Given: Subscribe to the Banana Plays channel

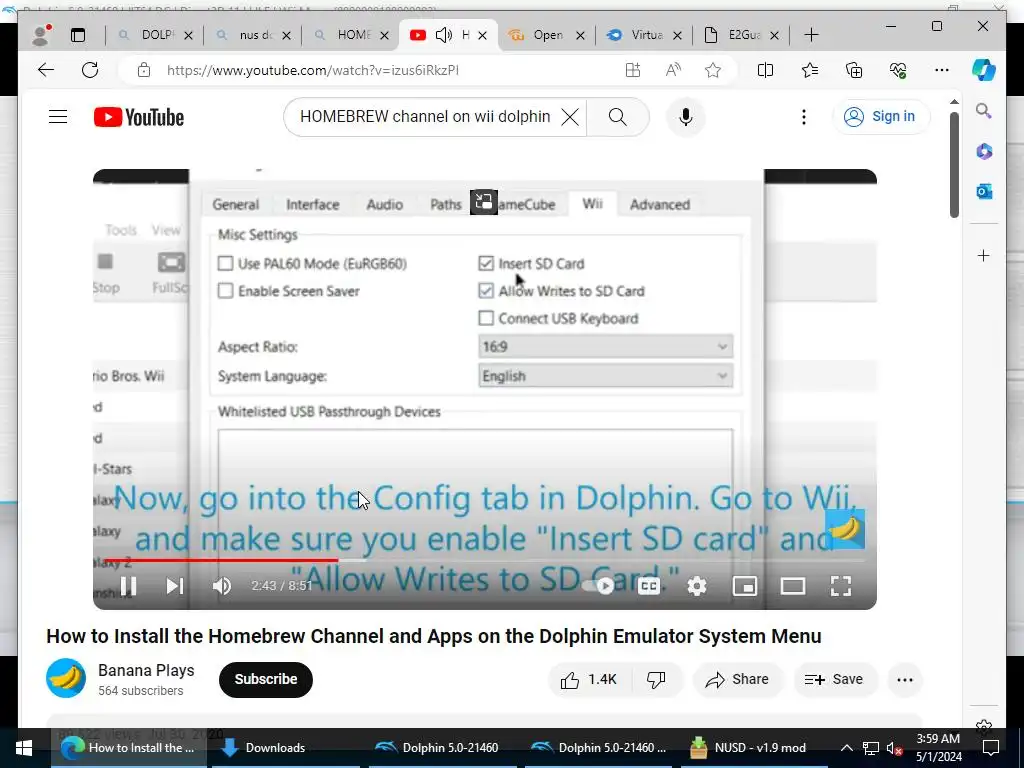Looking at the screenshot, I should pyautogui.click(x=266, y=679).
